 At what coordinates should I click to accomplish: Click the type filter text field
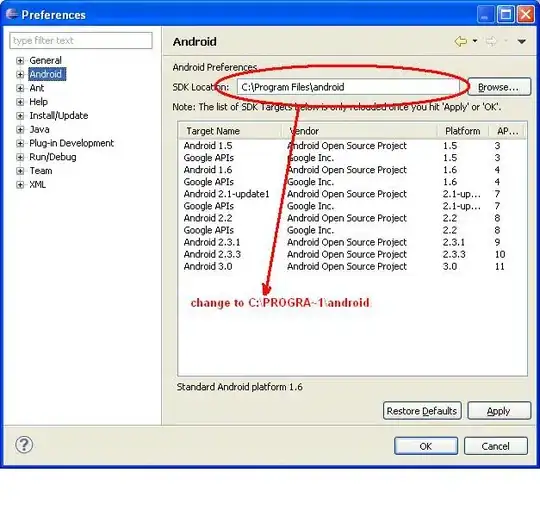point(81,41)
